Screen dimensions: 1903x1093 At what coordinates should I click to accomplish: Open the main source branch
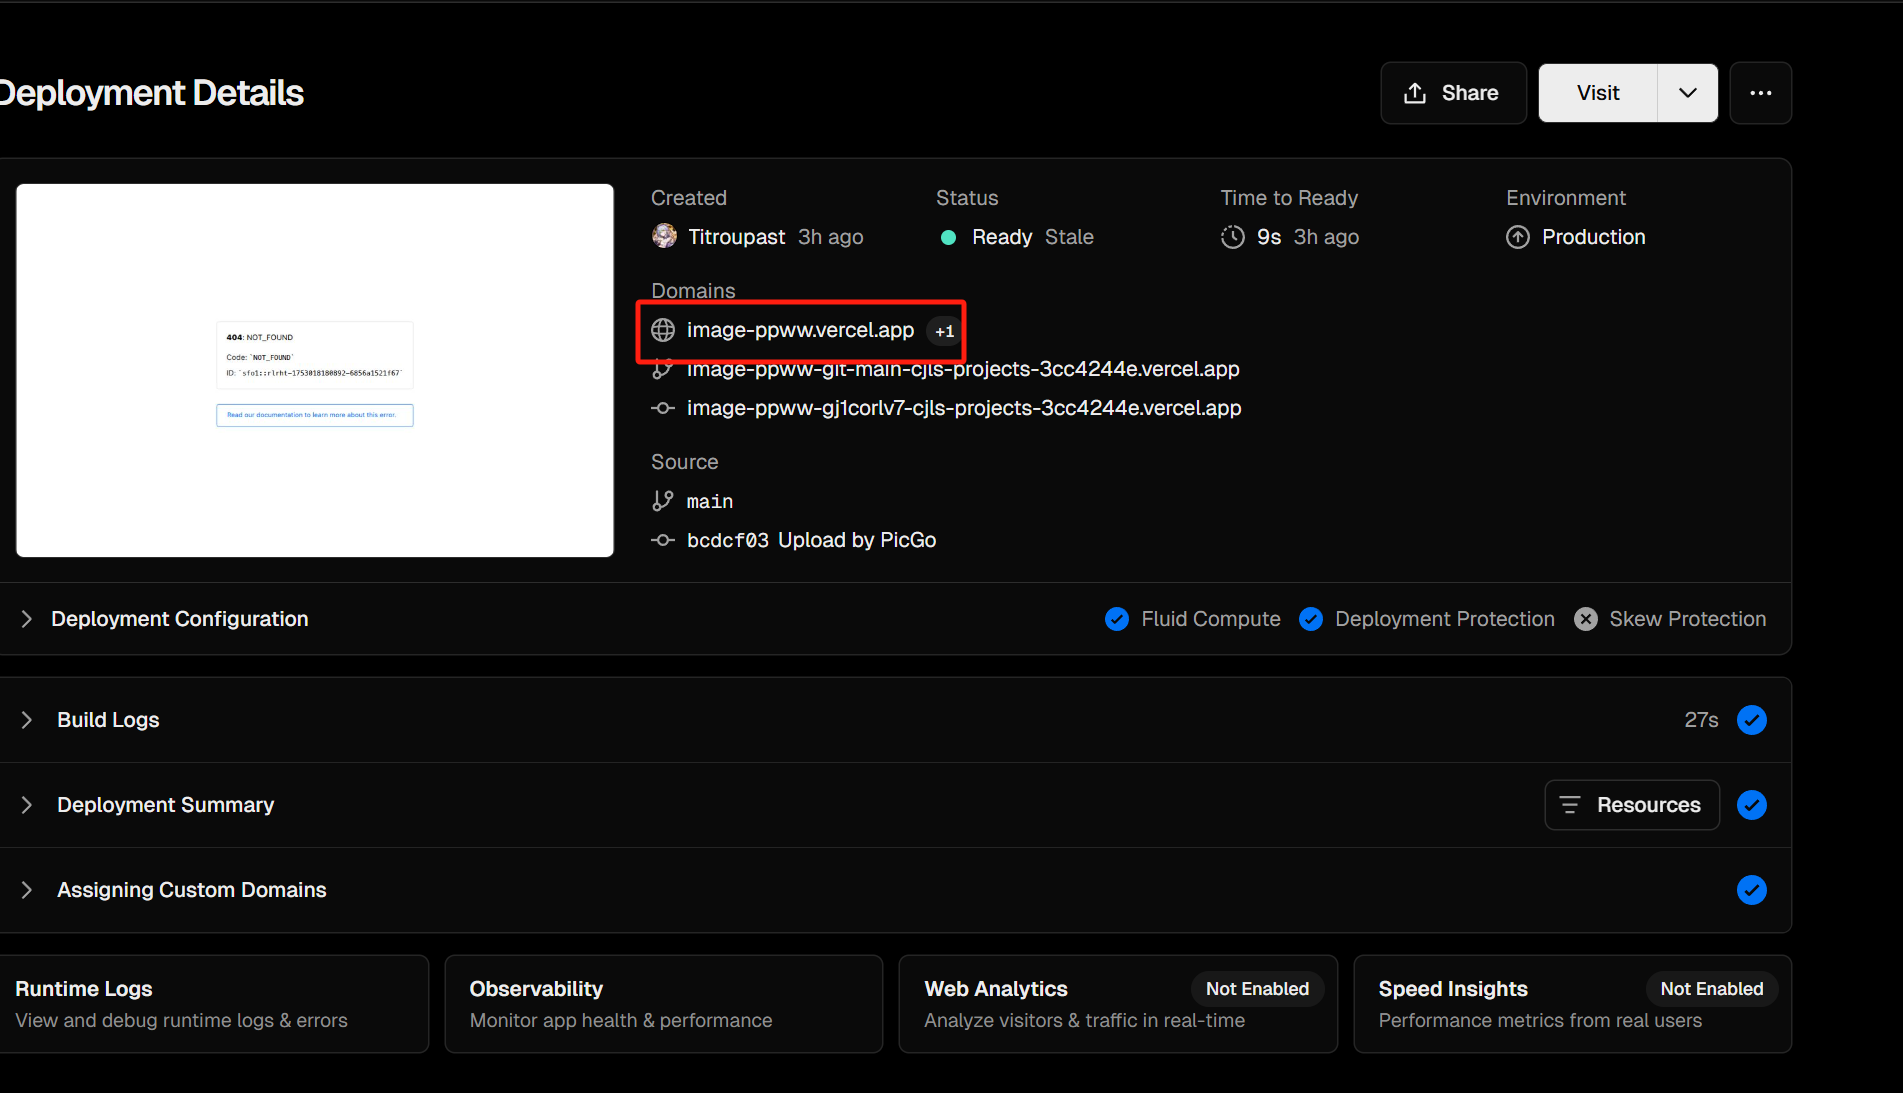pos(710,501)
